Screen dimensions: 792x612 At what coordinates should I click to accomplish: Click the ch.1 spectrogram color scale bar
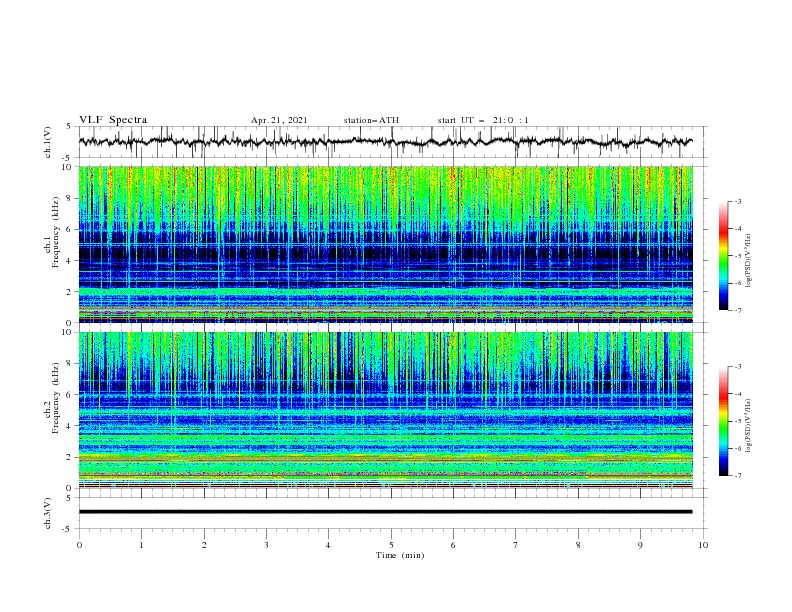pyautogui.click(x=723, y=256)
